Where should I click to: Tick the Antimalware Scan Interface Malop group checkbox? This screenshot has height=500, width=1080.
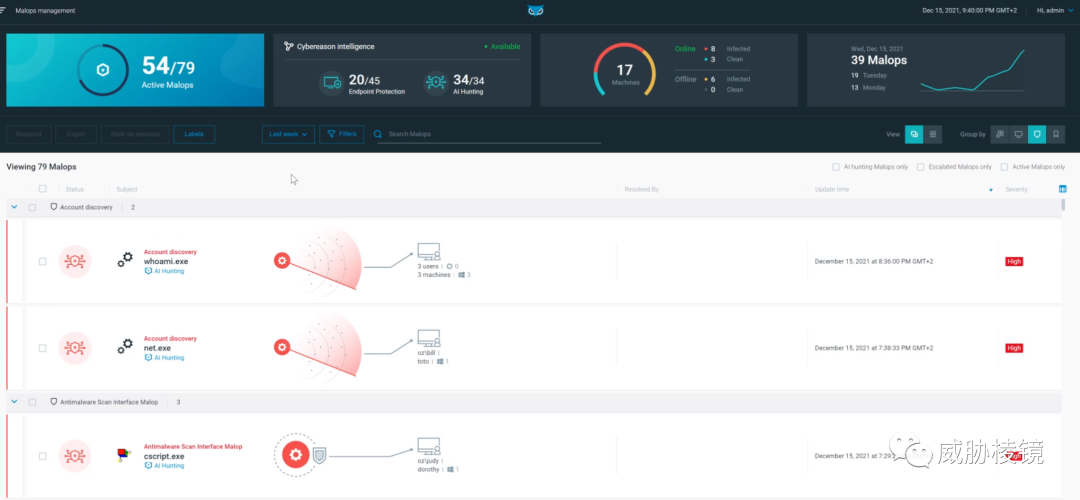tap(32, 402)
